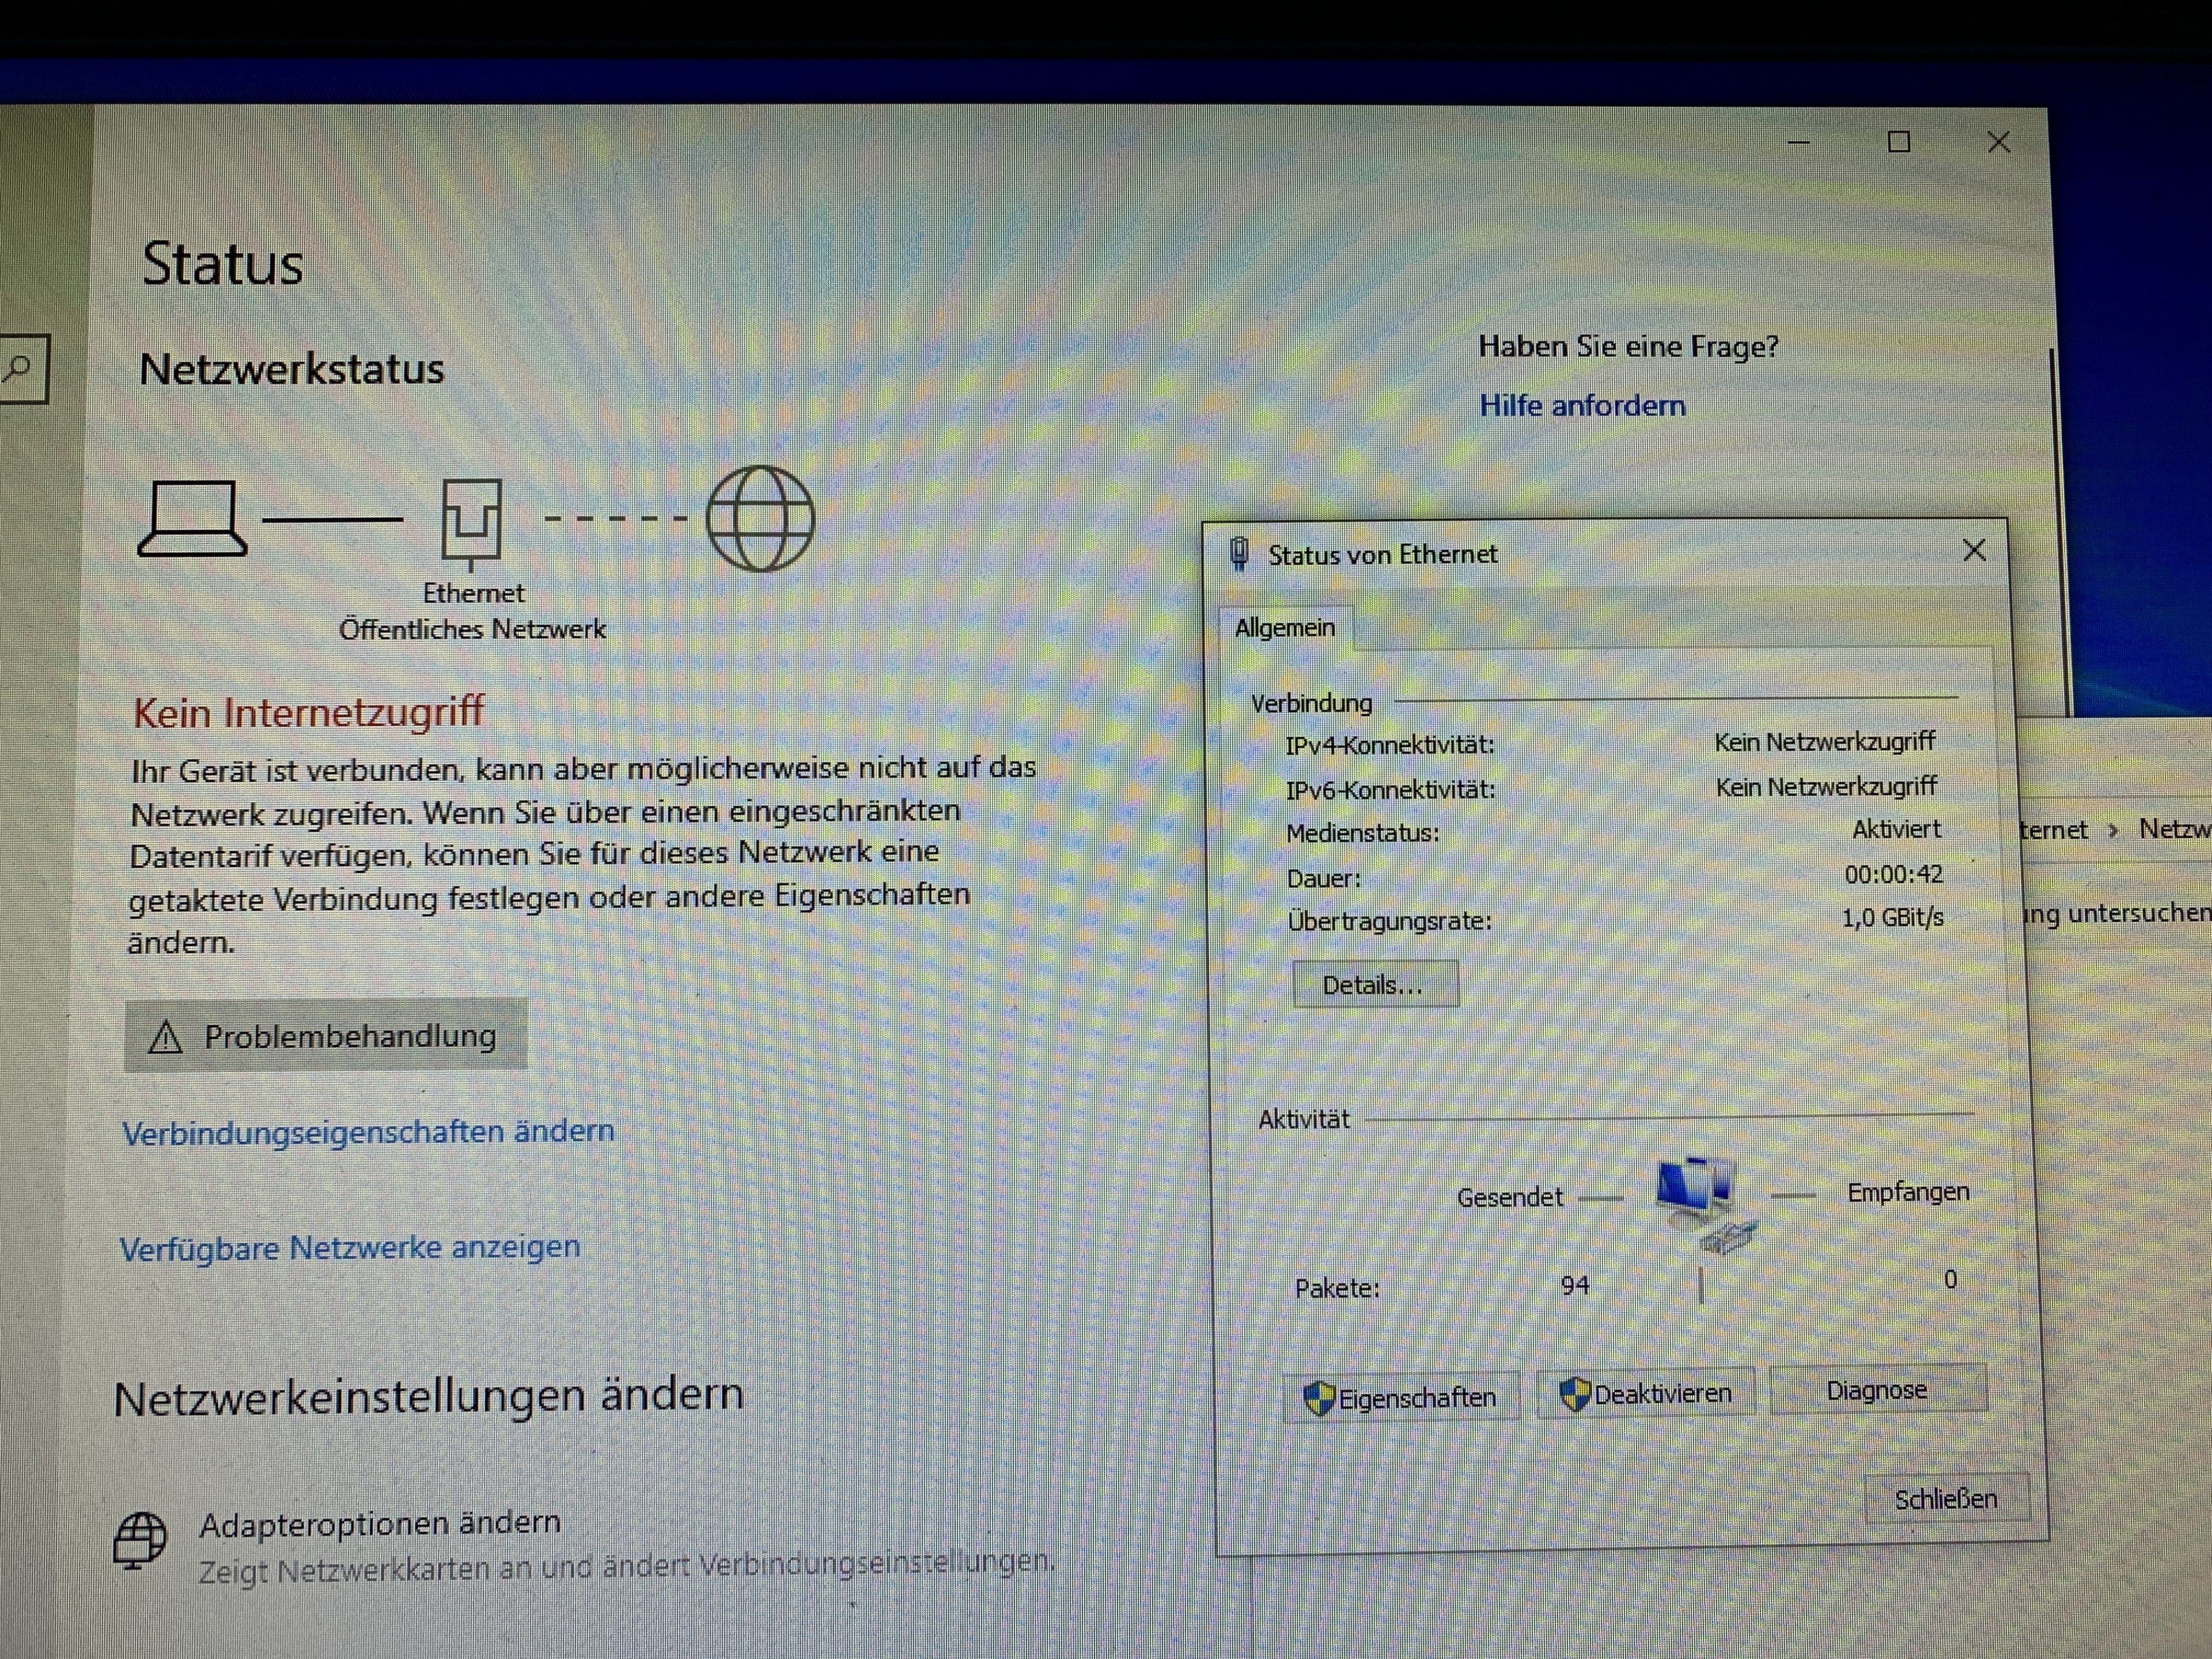2212x1659 pixels.
Task: Maximize the Settings window
Action: (1898, 142)
